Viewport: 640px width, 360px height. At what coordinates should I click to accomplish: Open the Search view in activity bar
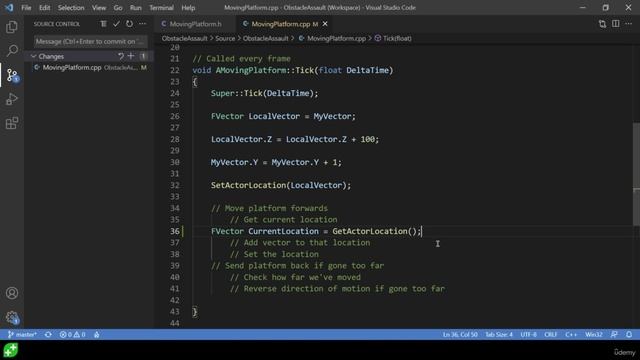click(x=12, y=51)
